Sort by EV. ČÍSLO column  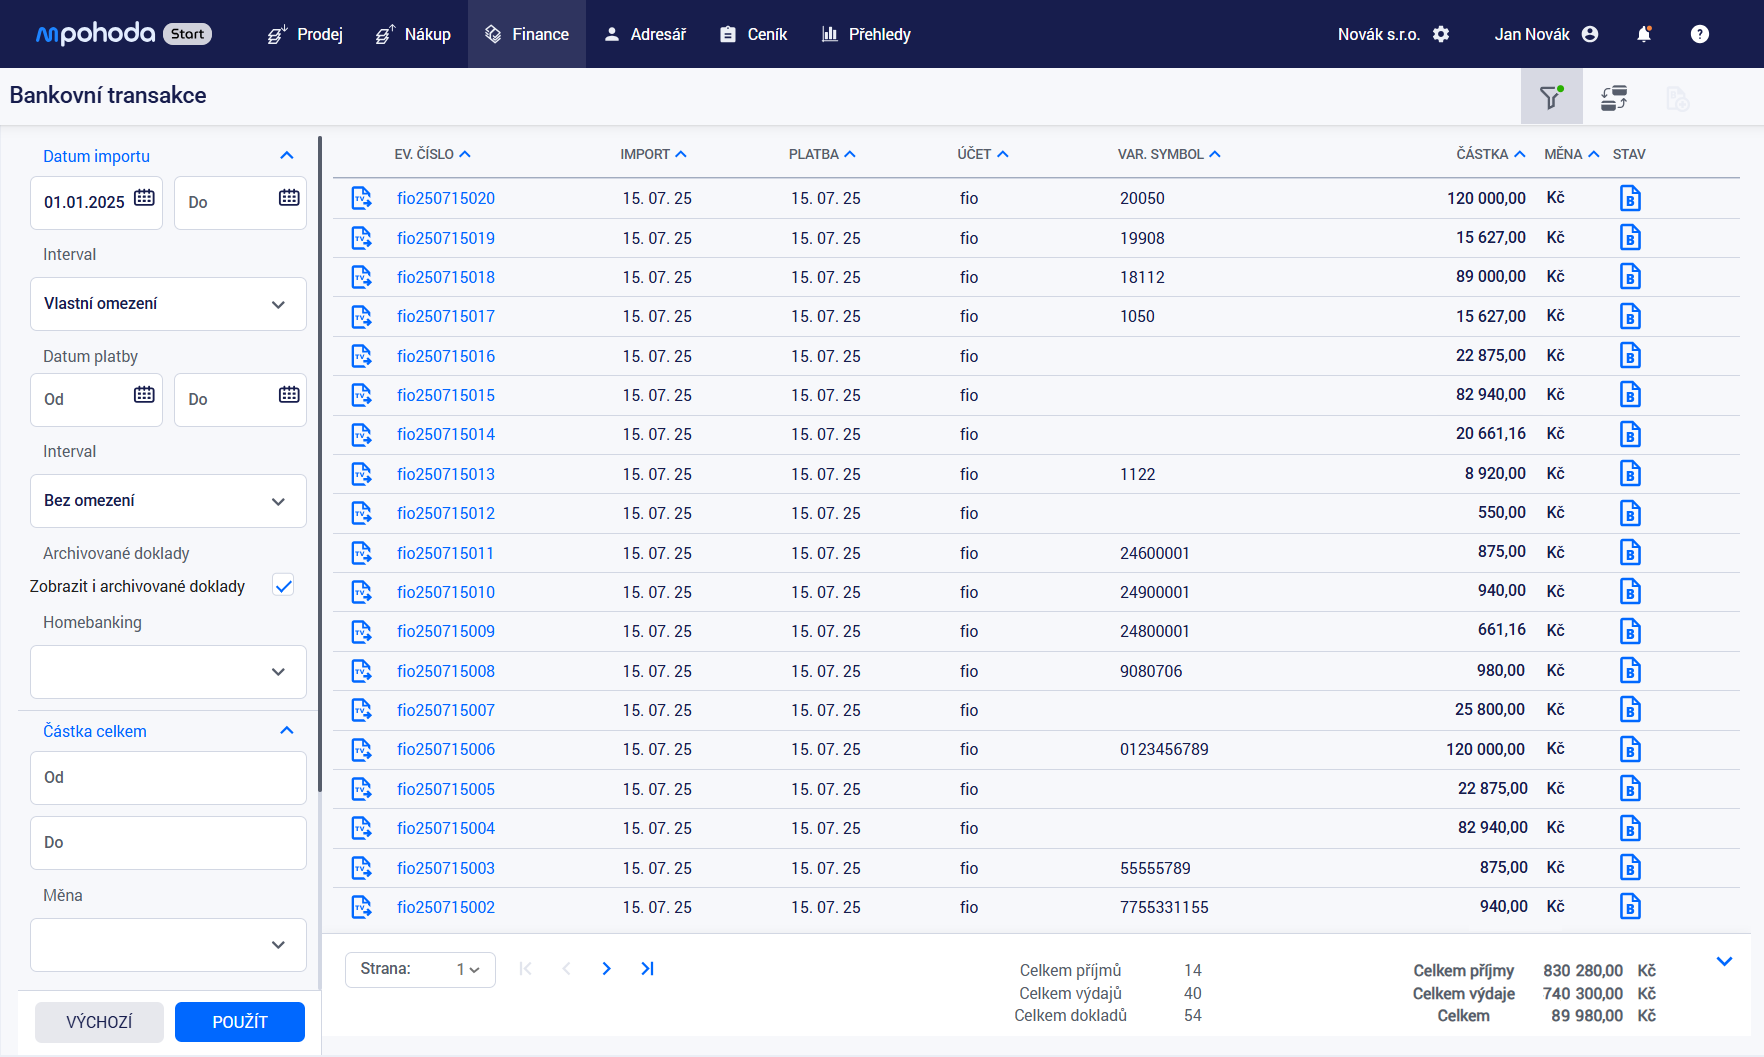(x=432, y=154)
